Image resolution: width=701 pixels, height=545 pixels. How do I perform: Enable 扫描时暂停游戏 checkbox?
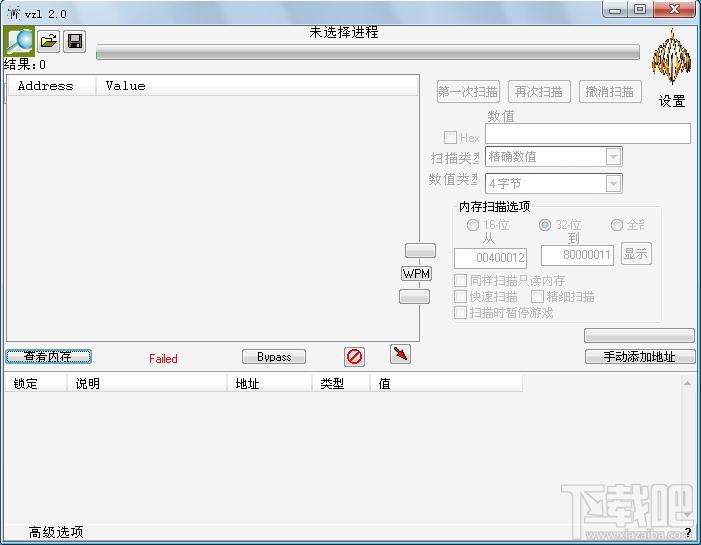[x=460, y=313]
